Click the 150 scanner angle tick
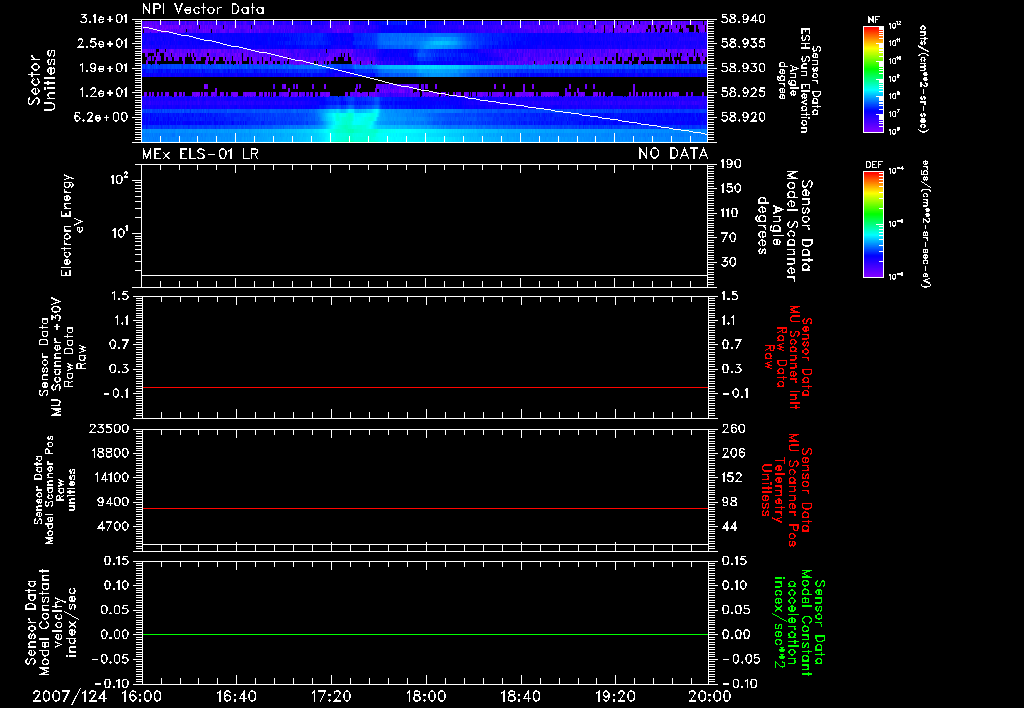This screenshot has height=708, width=1024. [x=731, y=189]
